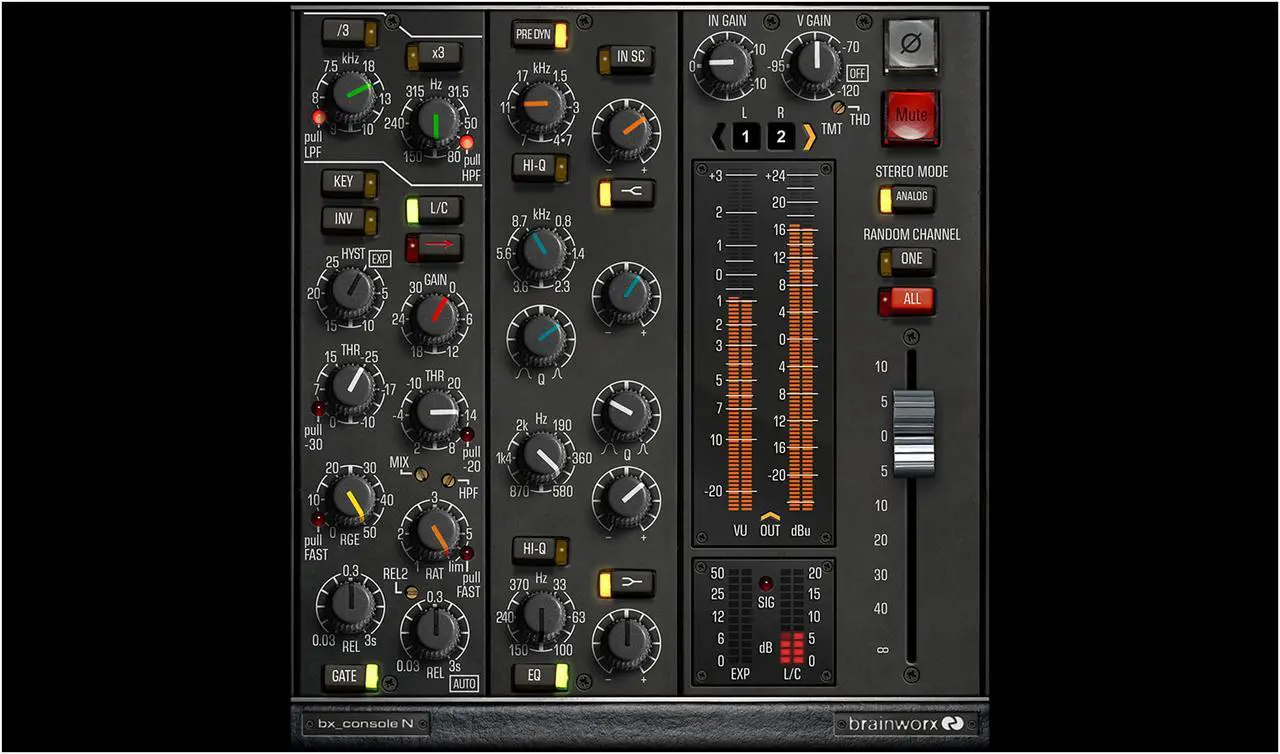Toggle the EQ in/out button
This screenshot has height=754, width=1280.
coord(540,676)
